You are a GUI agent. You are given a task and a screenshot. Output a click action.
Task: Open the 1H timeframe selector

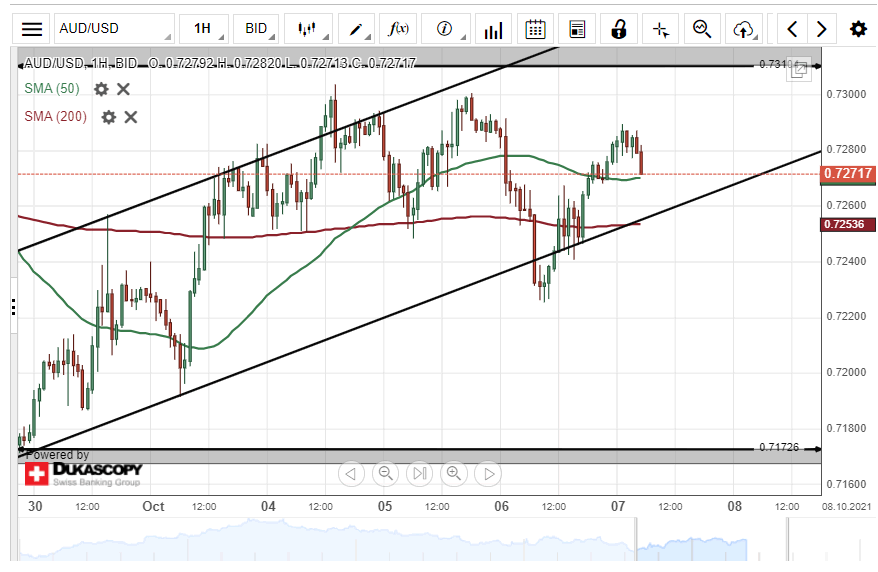203,29
